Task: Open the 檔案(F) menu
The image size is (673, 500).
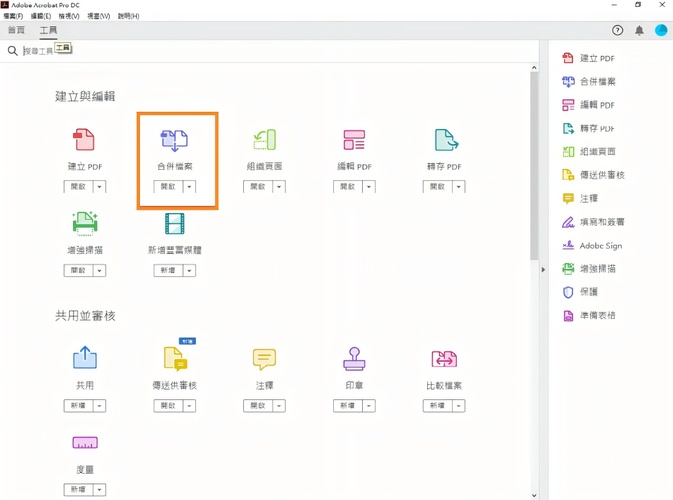Action: [13, 16]
